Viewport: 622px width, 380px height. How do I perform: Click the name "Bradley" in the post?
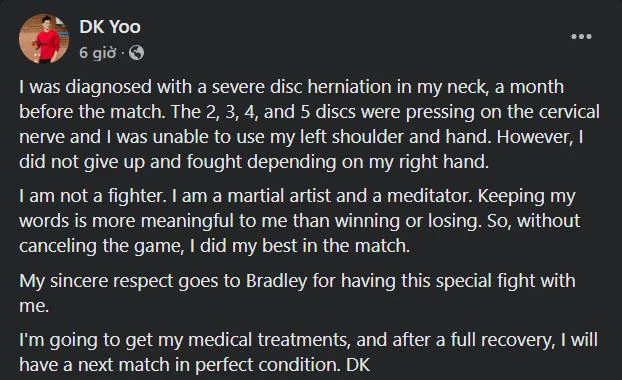click(x=276, y=281)
